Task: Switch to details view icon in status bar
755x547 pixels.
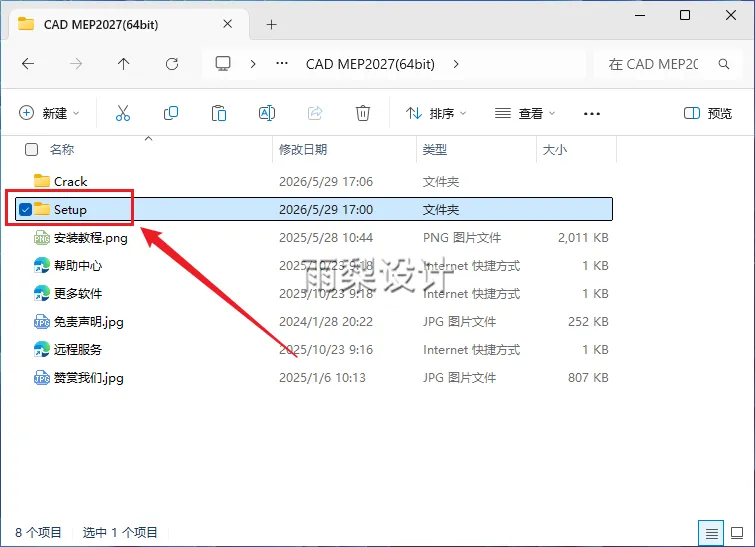Action: click(711, 534)
